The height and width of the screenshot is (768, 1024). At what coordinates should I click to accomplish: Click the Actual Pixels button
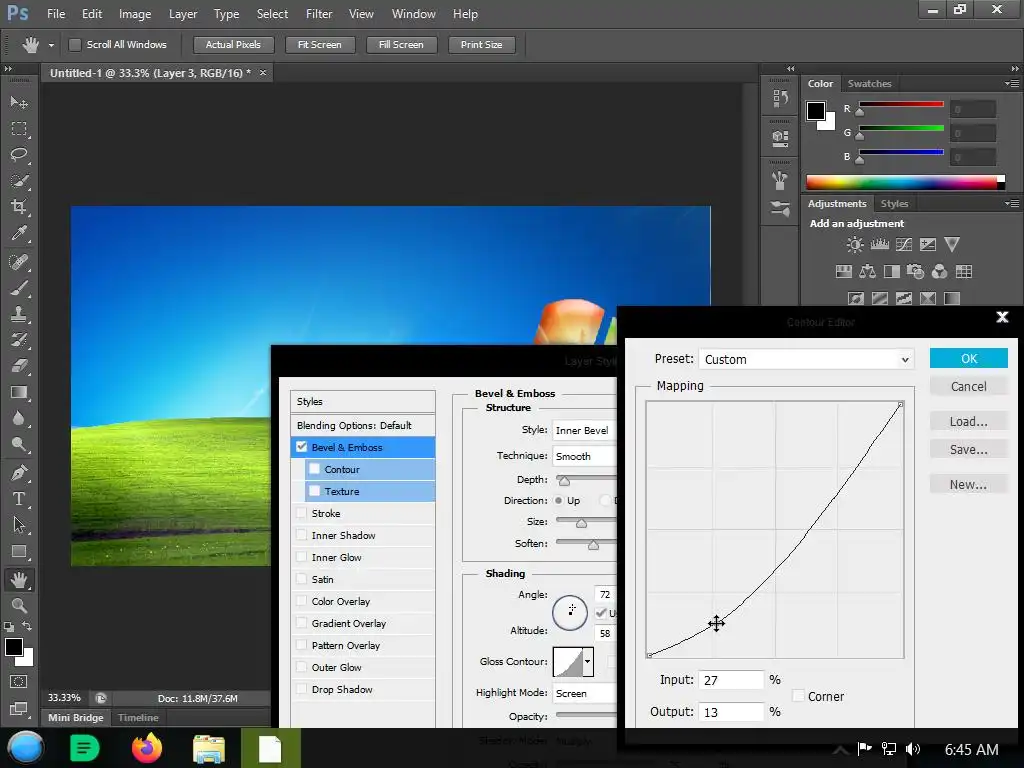pyautogui.click(x=233, y=44)
